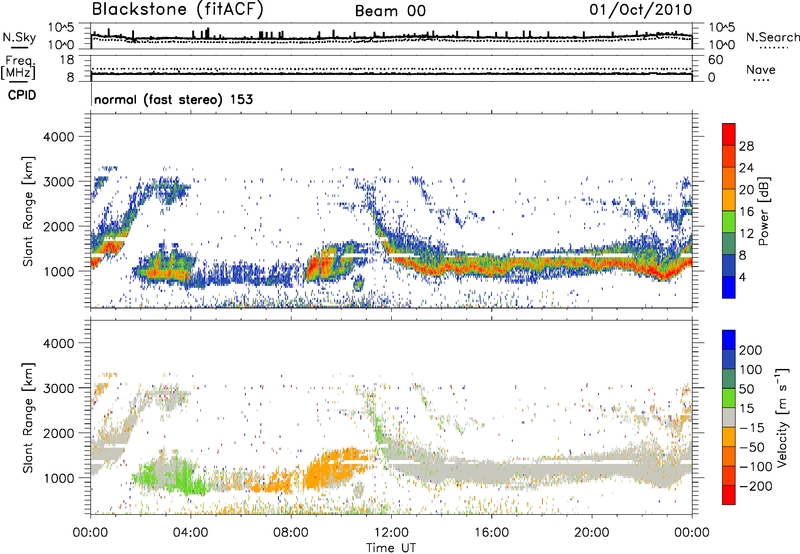800x554 pixels.
Task: Click the date '01/Oct/2010'
Action: (x=641, y=10)
